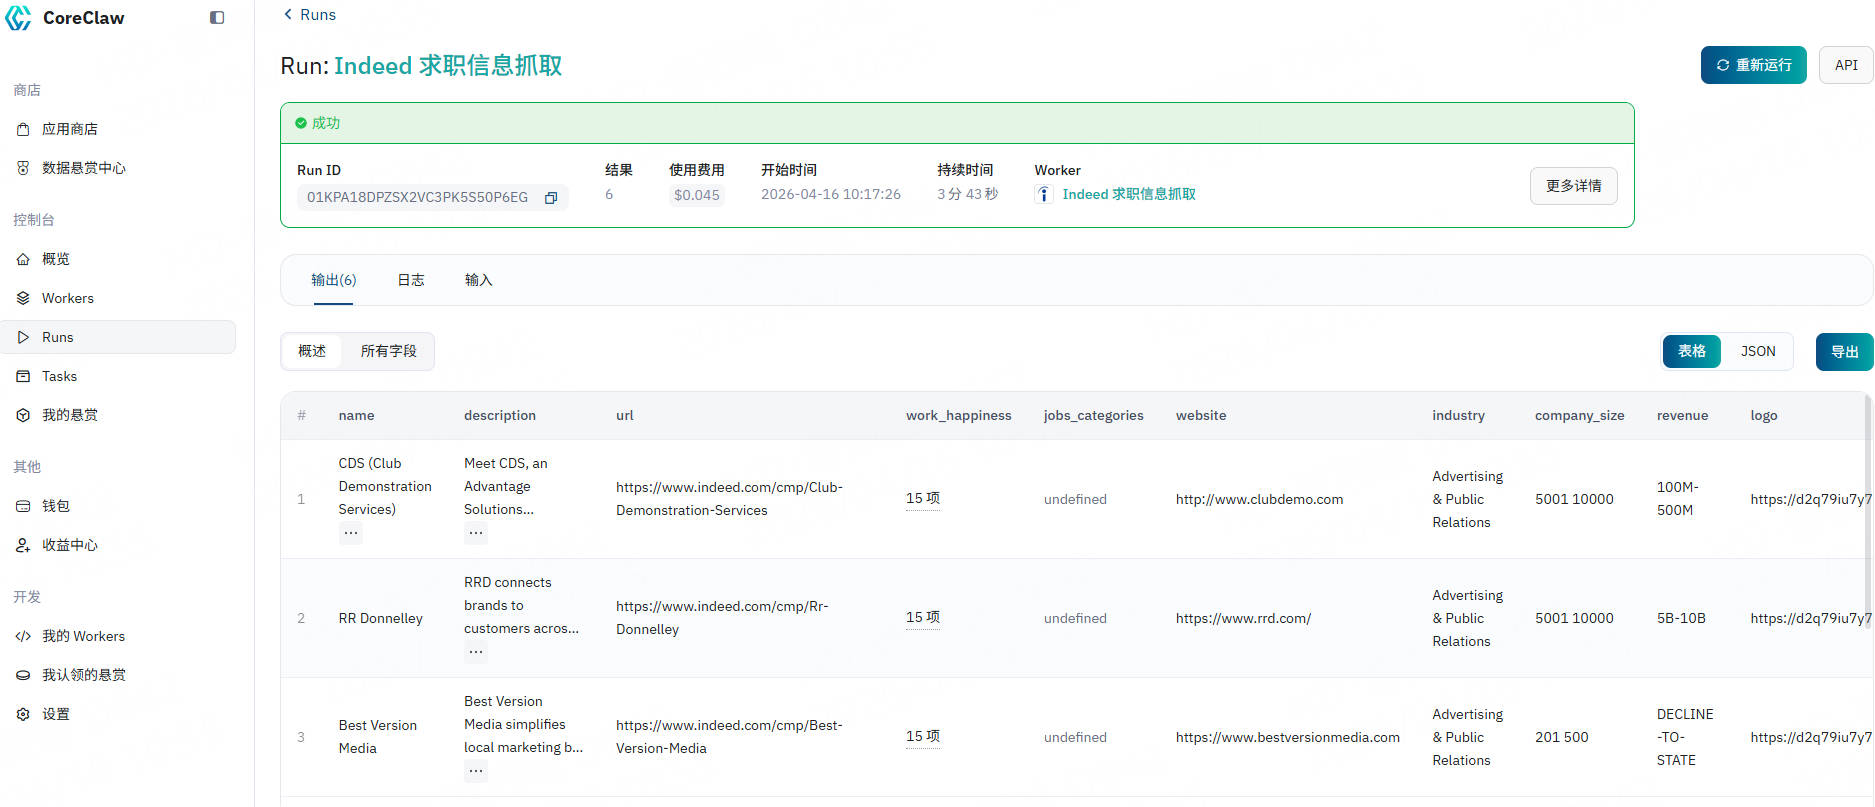Open the Indeed 求职信息抓取 title link
1875x807 pixels.
tap(448, 66)
